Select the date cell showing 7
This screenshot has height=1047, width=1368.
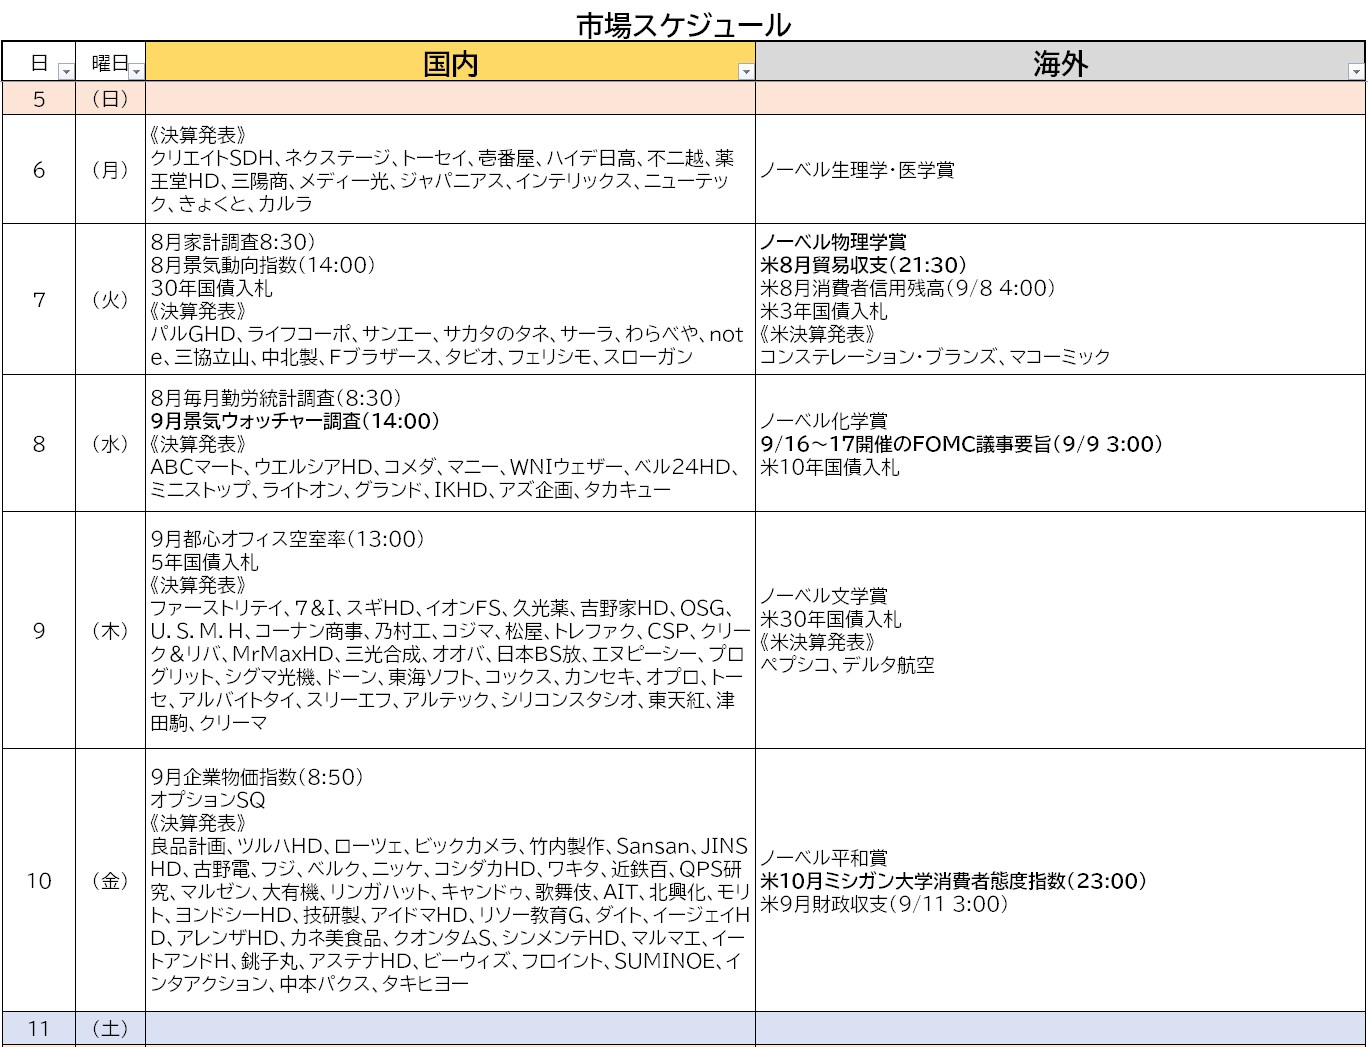point(39,300)
